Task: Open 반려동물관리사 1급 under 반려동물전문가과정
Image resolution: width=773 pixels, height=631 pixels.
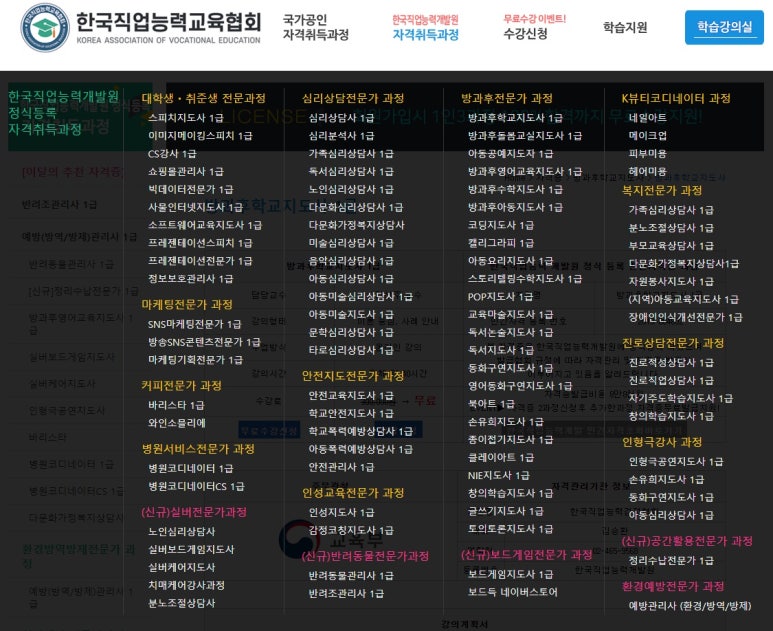Action: click(x=351, y=575)
